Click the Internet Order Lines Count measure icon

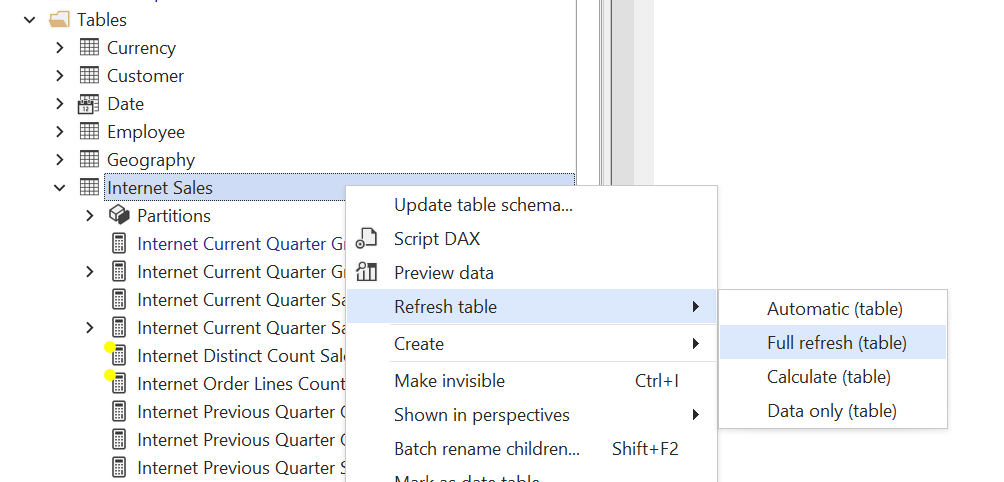(119, 384)
